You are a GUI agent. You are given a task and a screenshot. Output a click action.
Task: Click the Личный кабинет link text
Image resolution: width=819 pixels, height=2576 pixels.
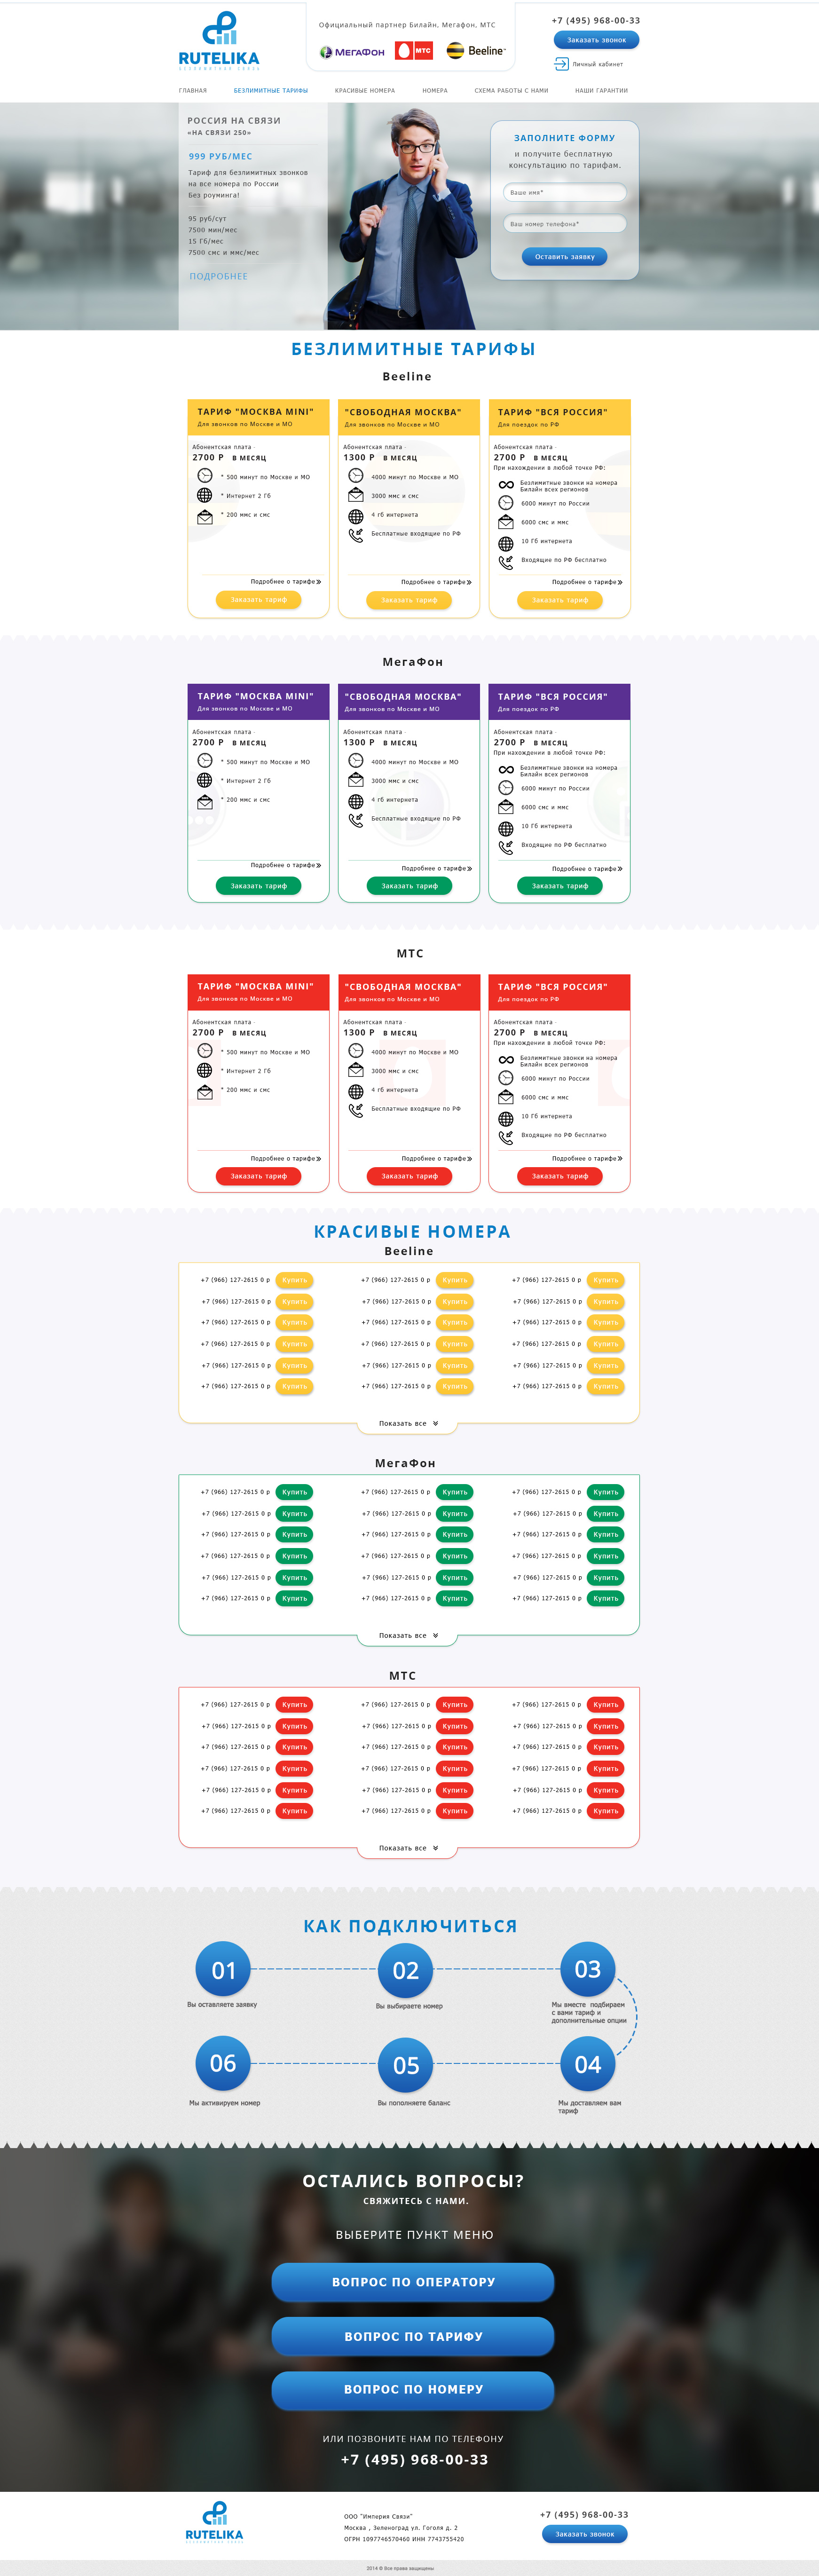tap(597, 64)
